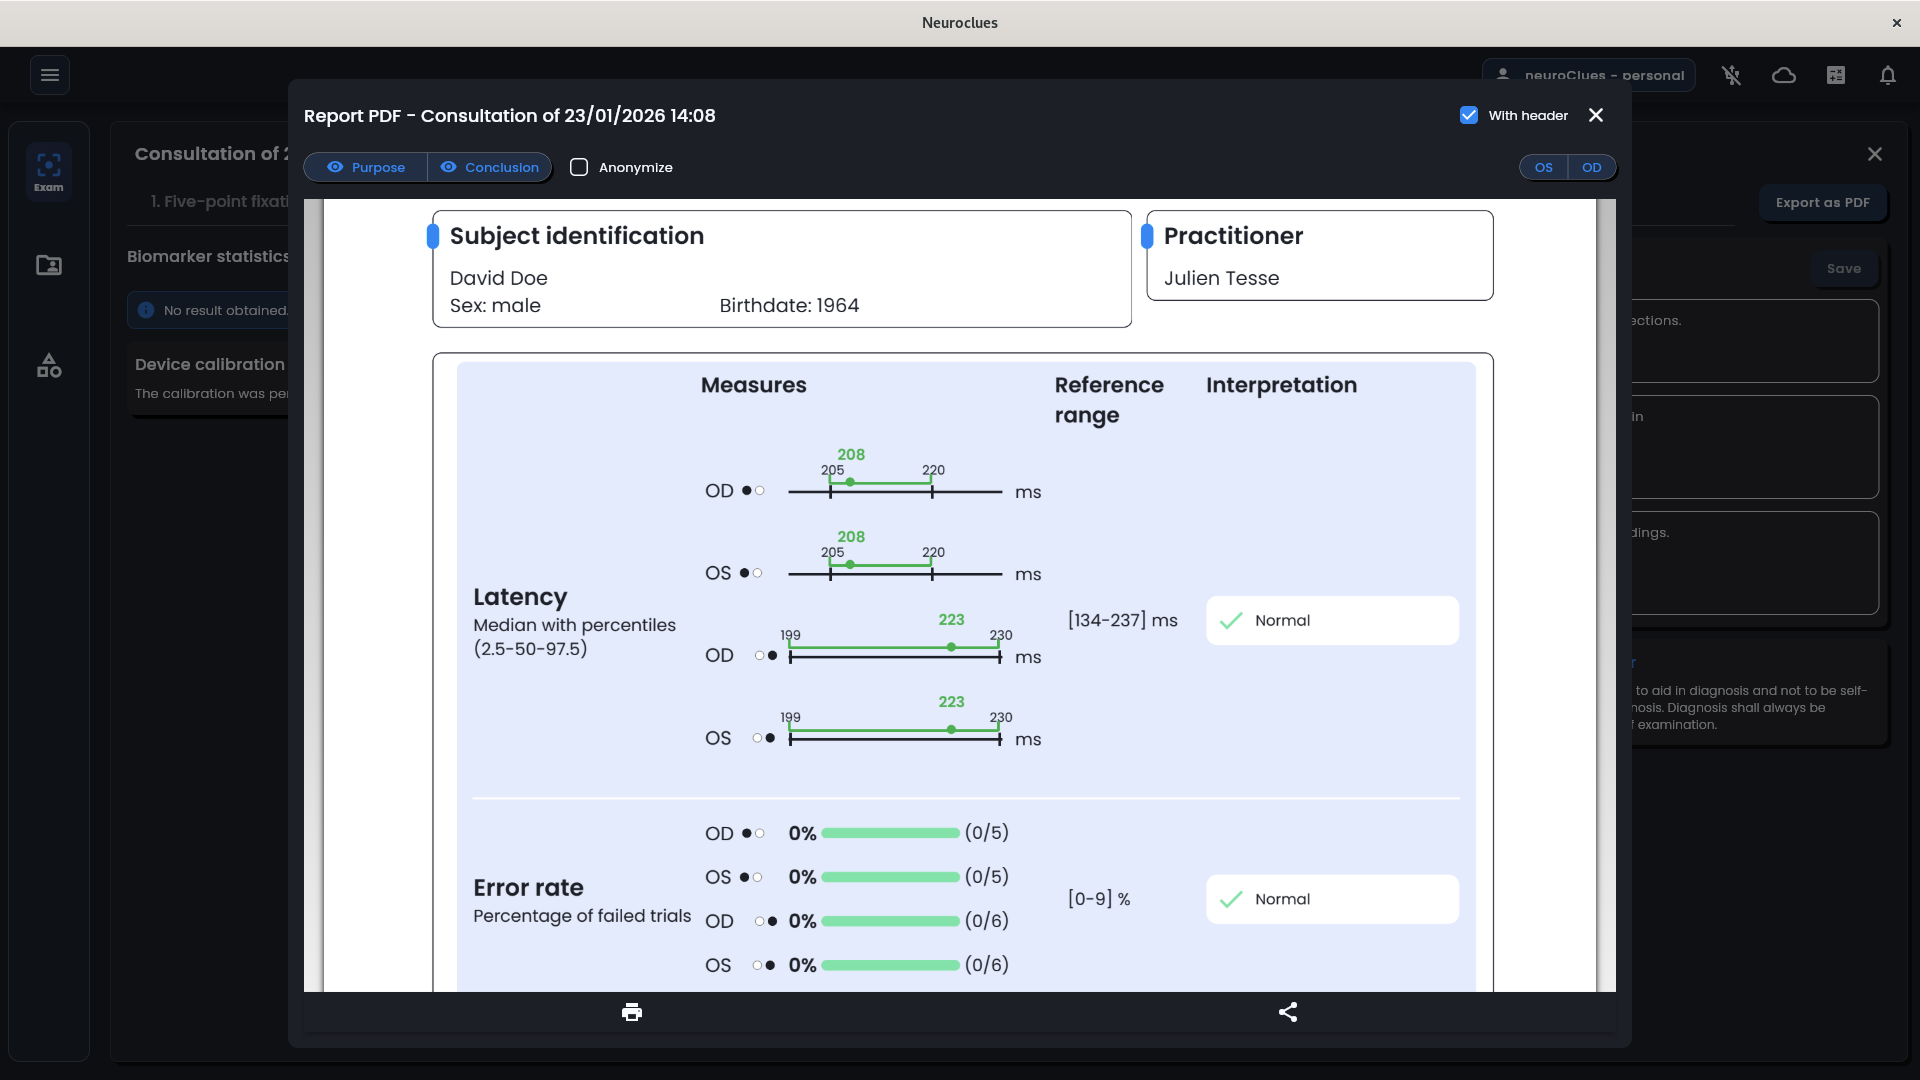Viewport: 1920px width, 1080px height.
Task: Click the cloud sync icon
Action: 1784,75
